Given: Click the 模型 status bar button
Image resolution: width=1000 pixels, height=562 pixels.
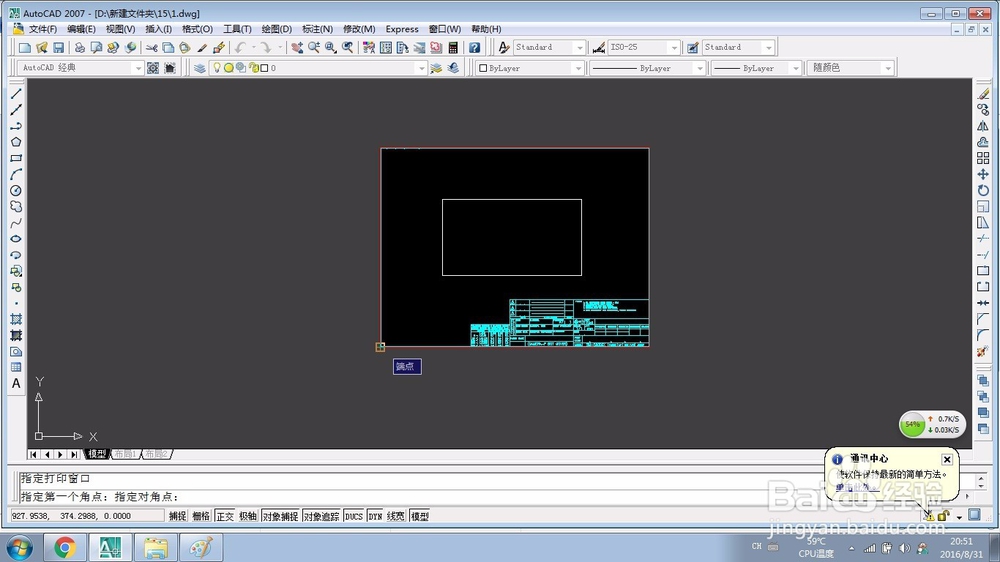Looking at the screenshot, I should 420,516.
